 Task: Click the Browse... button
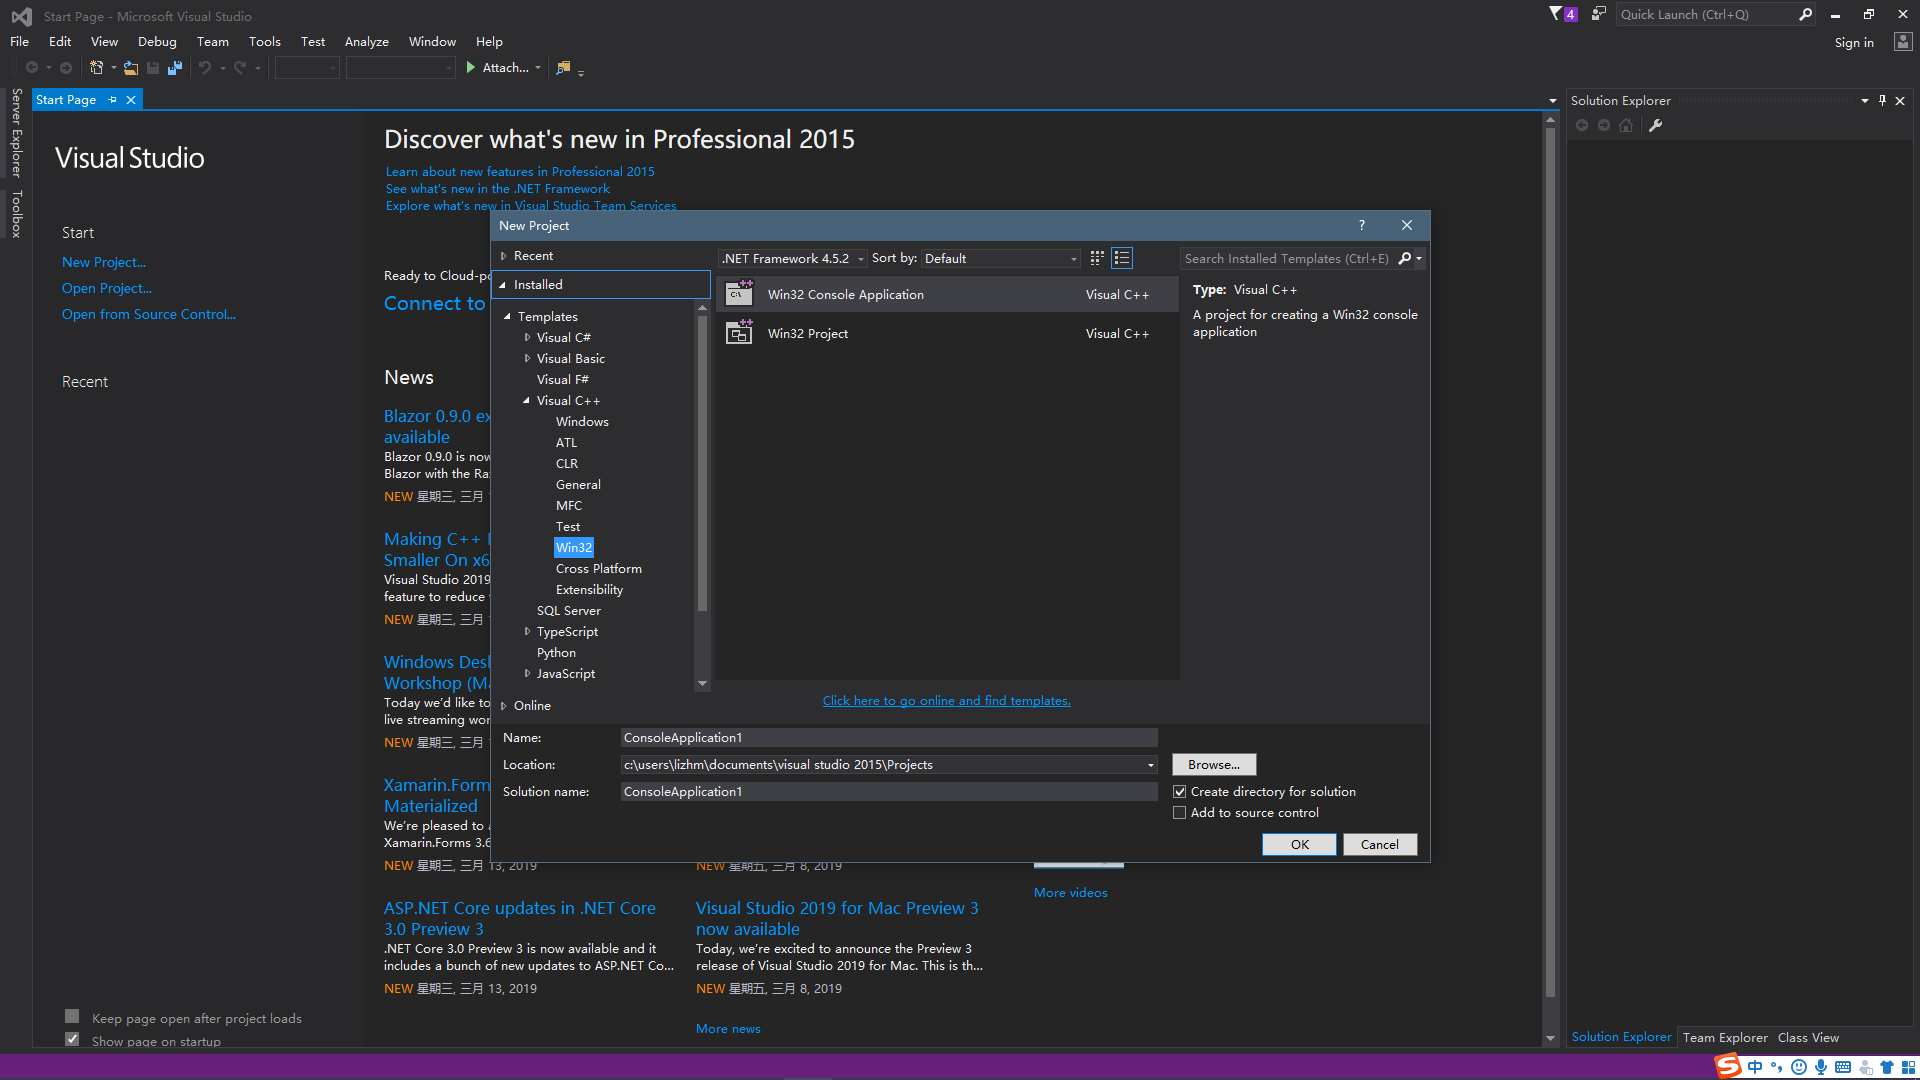click(x=1214, y=765)
